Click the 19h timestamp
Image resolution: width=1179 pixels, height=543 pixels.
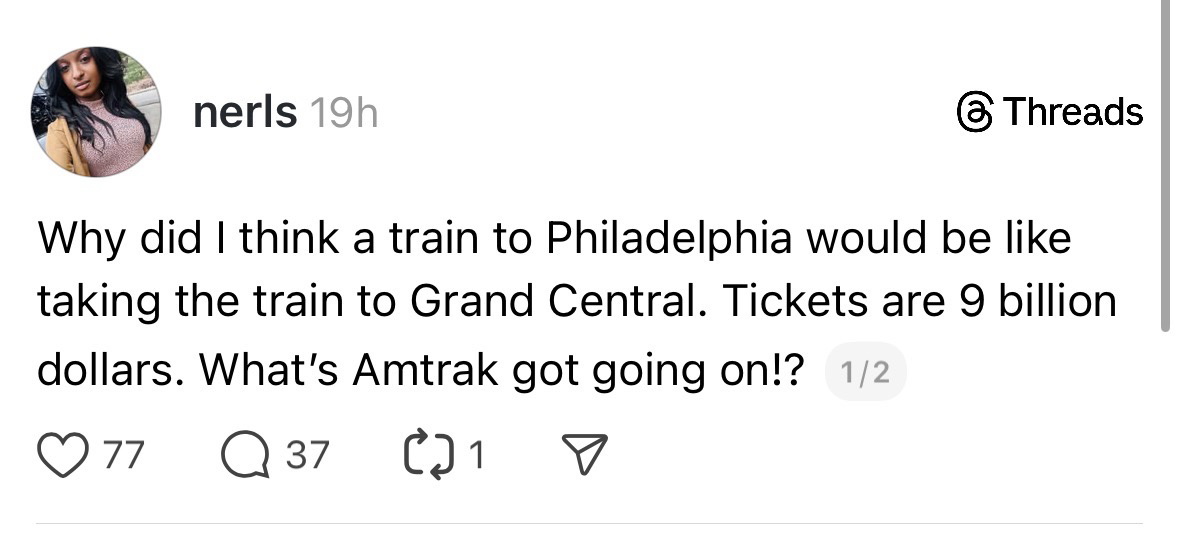click(343, 114)
